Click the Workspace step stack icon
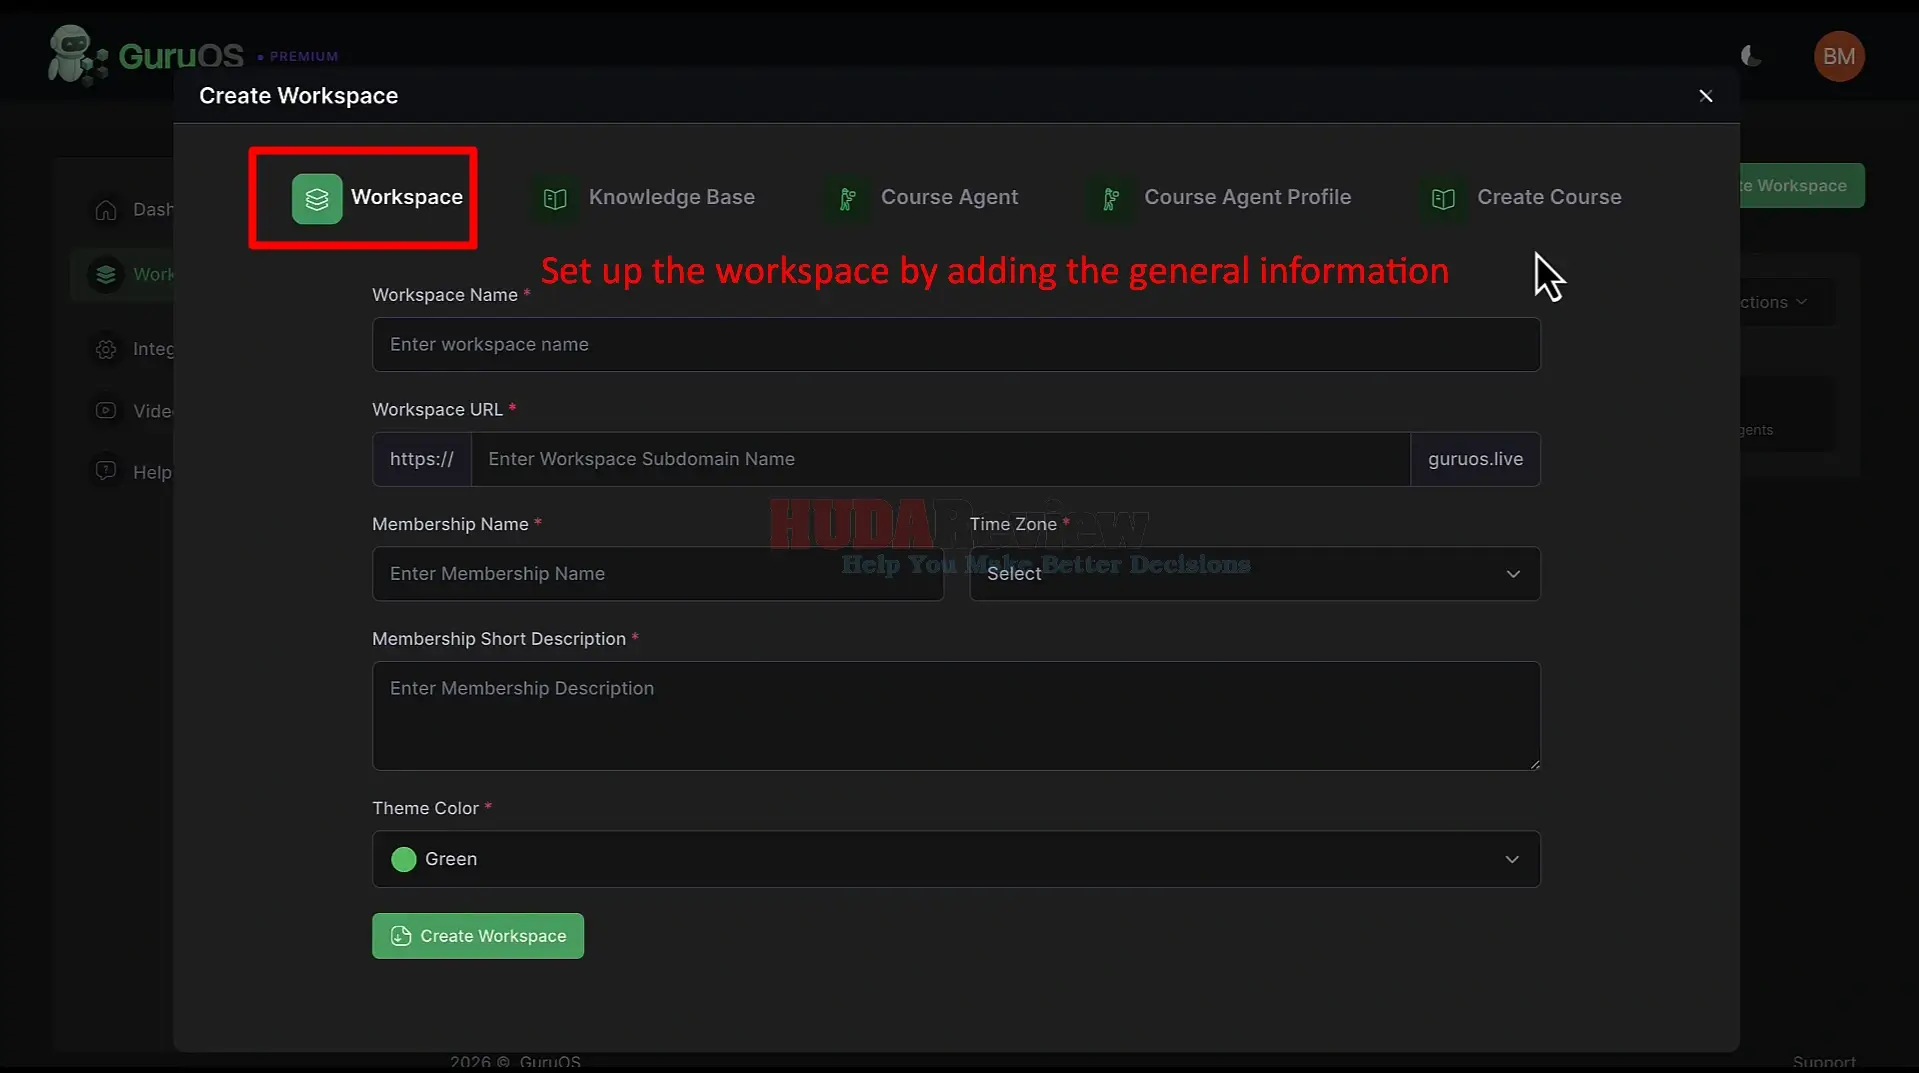 (316, 198)
